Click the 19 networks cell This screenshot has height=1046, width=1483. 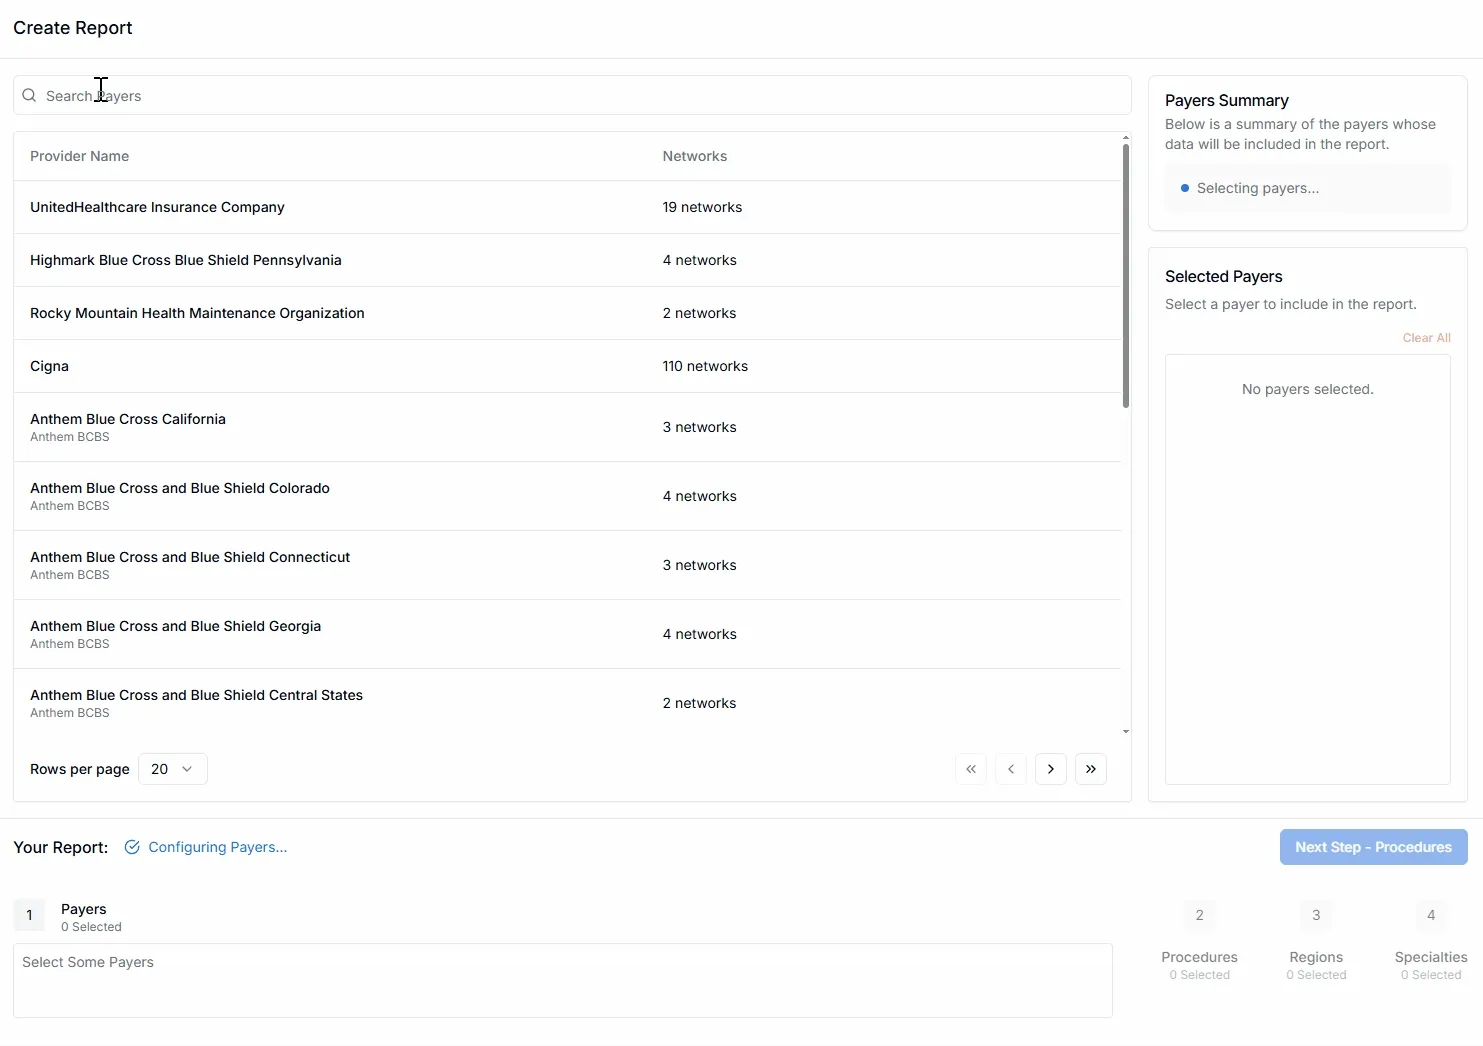702,207
